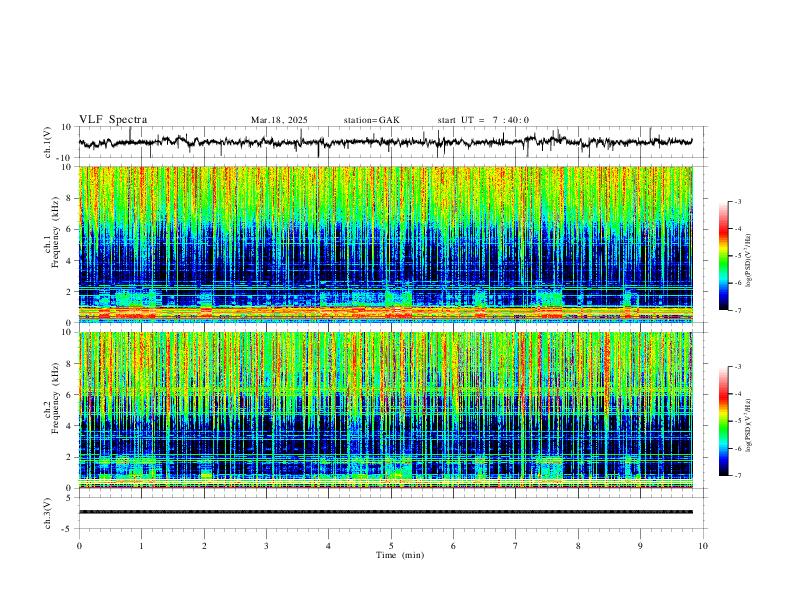Click the "ch.1(V)" waveform axis label

point(48,142)
